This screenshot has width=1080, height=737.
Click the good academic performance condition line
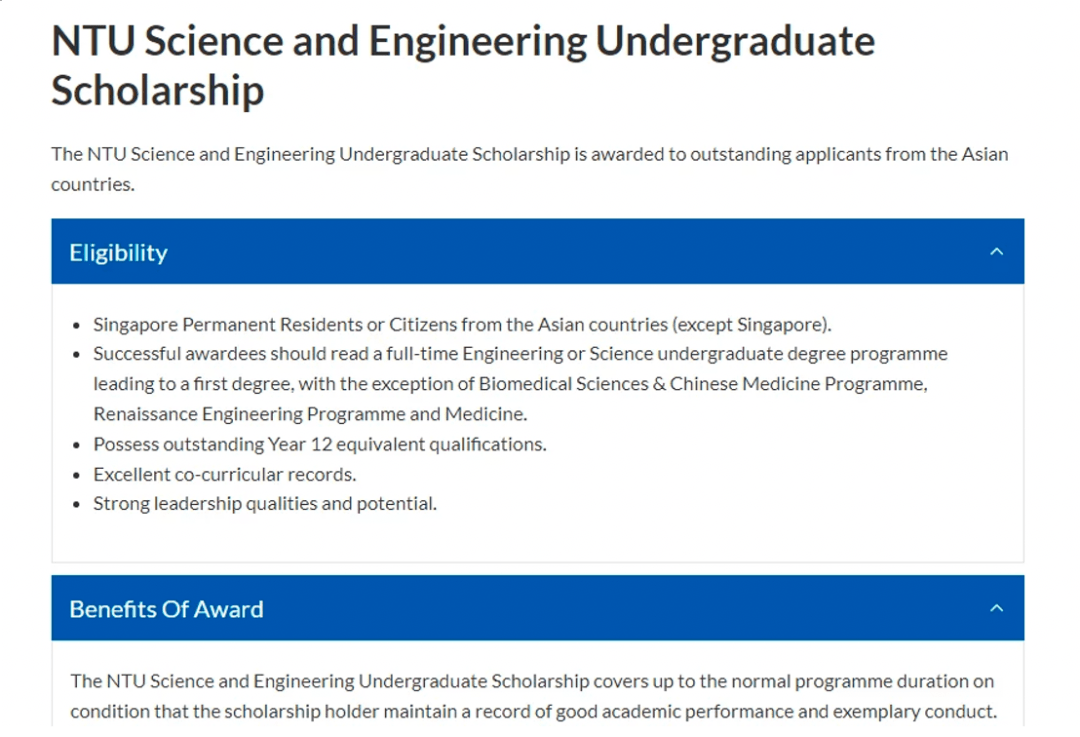coord(532,711)
